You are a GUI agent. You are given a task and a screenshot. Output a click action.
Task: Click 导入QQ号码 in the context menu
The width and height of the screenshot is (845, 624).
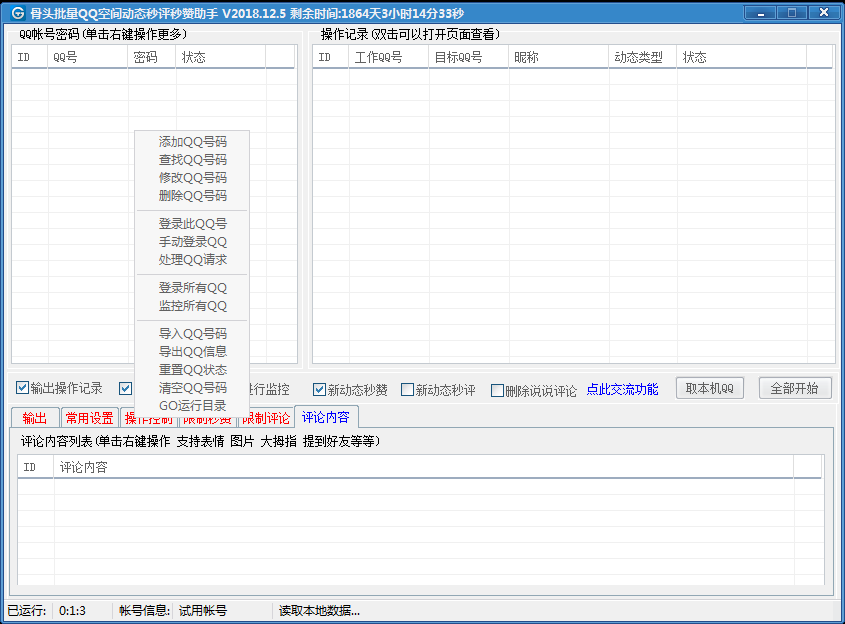pos(192,334)
